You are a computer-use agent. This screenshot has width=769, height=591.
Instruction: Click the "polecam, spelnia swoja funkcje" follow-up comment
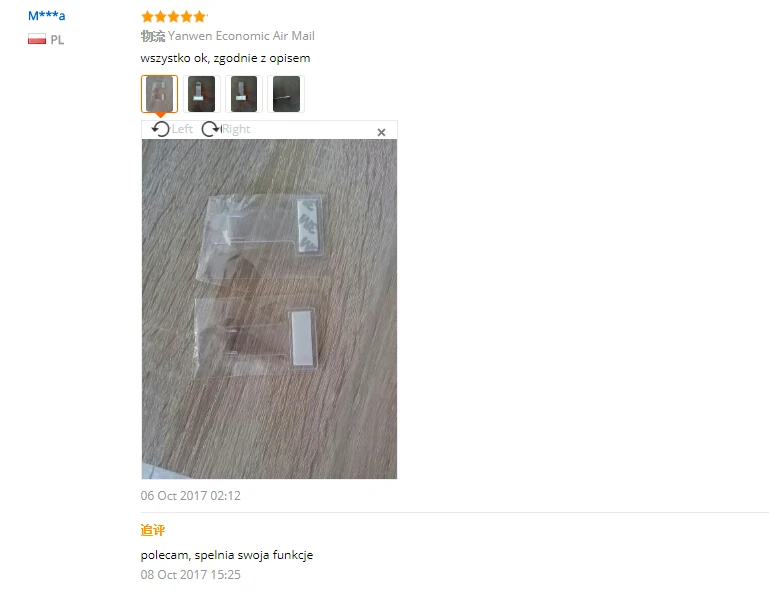(x=227, y=555)
